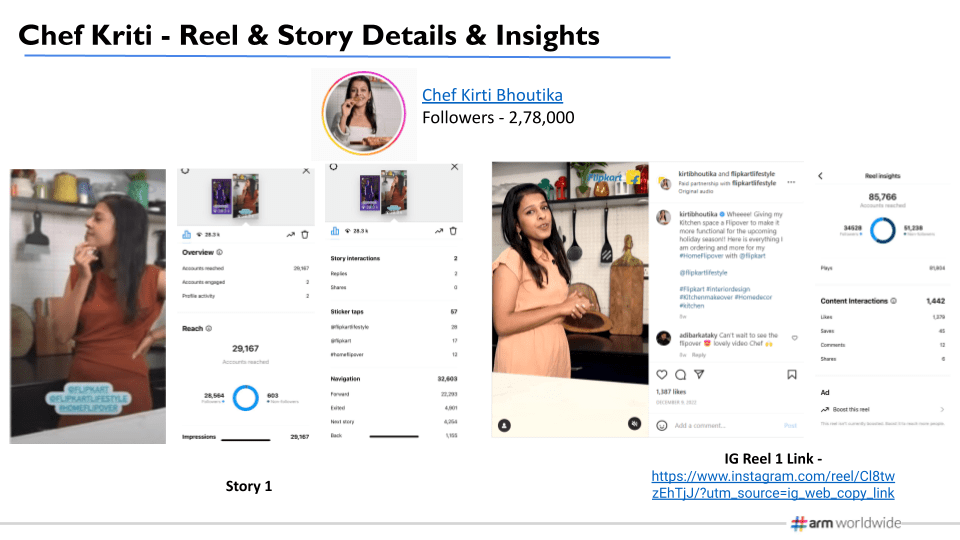Viewport: 960px width, 540px height.
Task: Open the Chef Kirti Bhoutika profile link
Action: pos(492,95)
